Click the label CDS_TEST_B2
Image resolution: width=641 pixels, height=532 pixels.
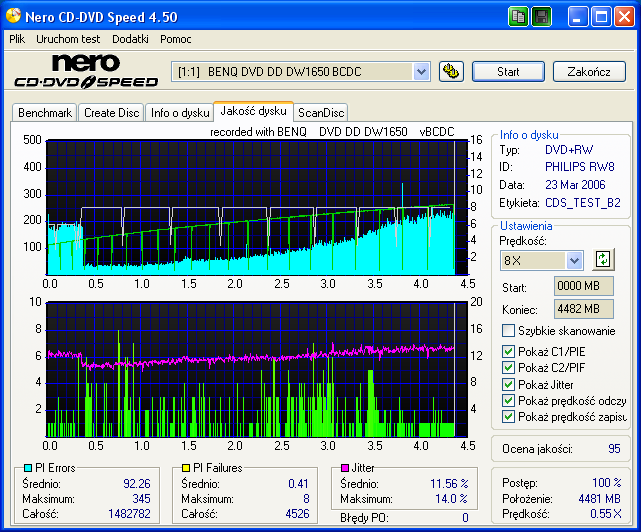click(x=583, y=203)
